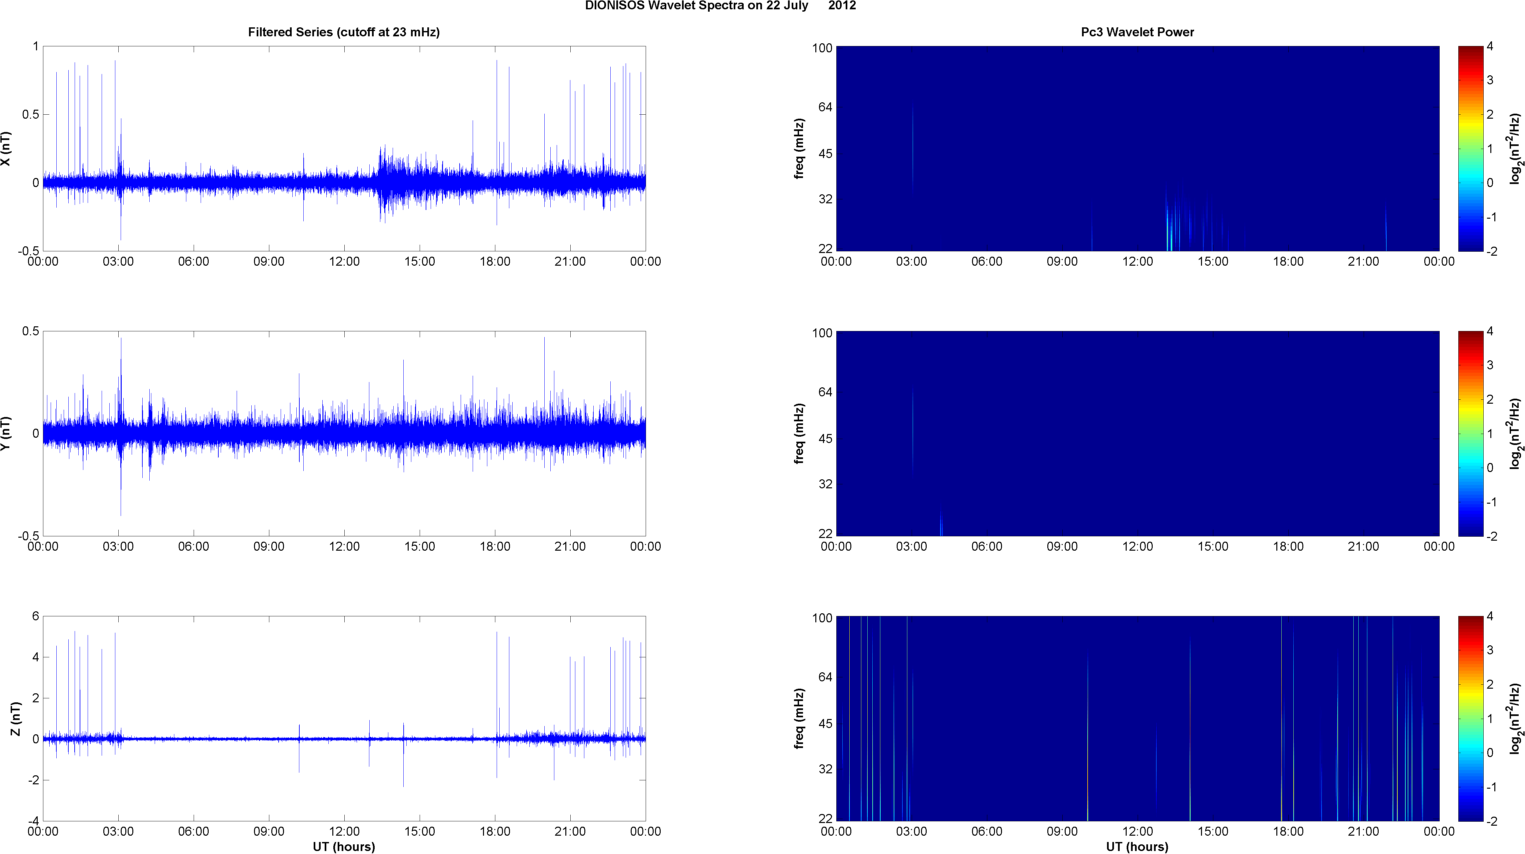1525x854 pixels.
Task: Click the '64' frequency tick of the middle spectrogram
Action: [x=826, y=392]
